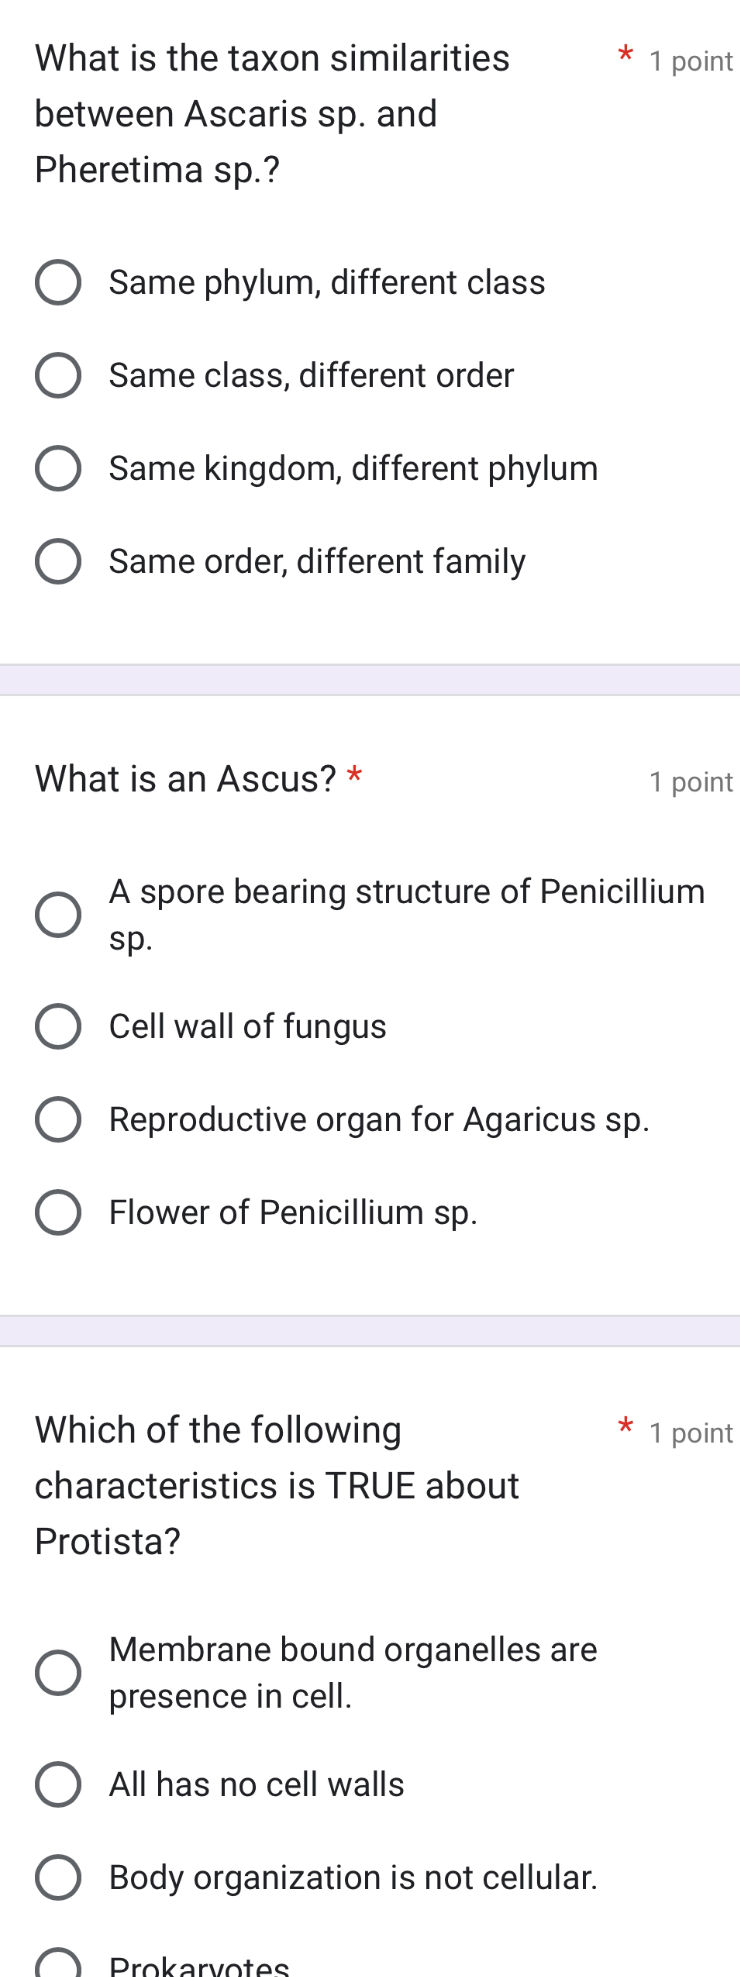This screenshot has width=740, height=1977.
Task: Pick 'Reproductive organ for Agaricus sp.' option
Action: click(x=58, y=1120)
